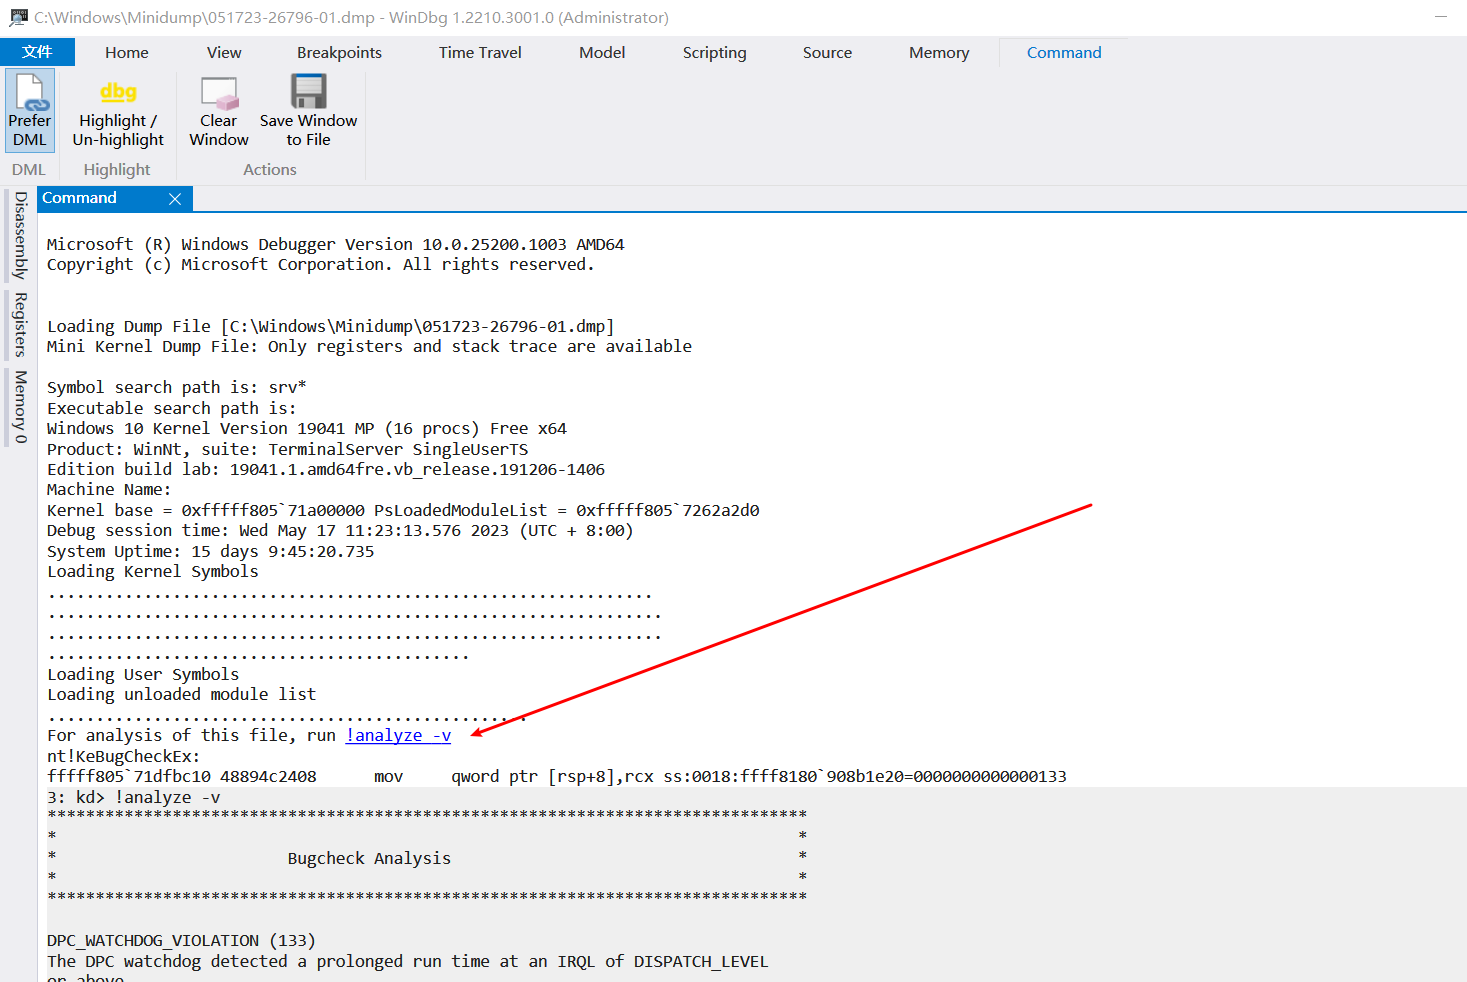Expand the Registers side panel

coord(20,324)
